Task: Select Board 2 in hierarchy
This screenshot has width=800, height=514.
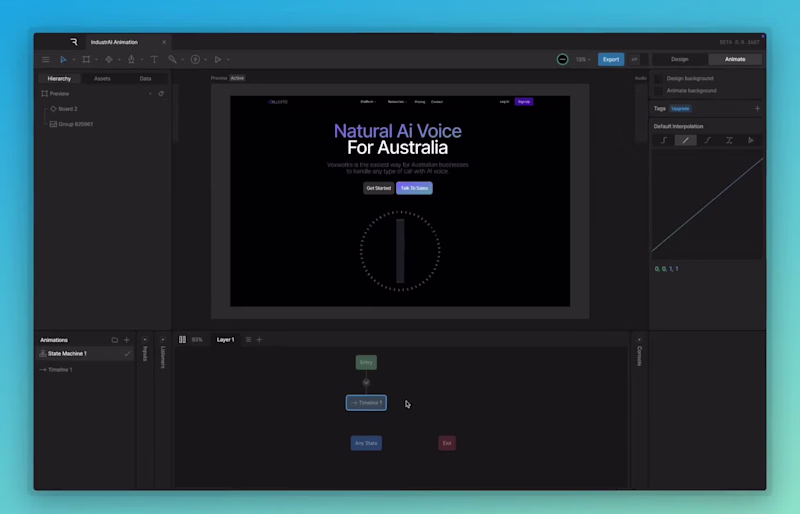Action: point(68,109)
